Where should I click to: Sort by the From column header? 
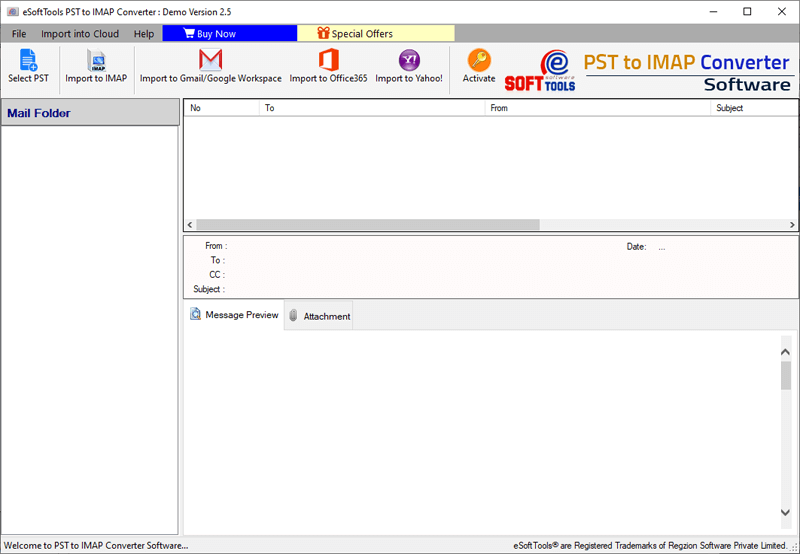(x=597, y=108)
